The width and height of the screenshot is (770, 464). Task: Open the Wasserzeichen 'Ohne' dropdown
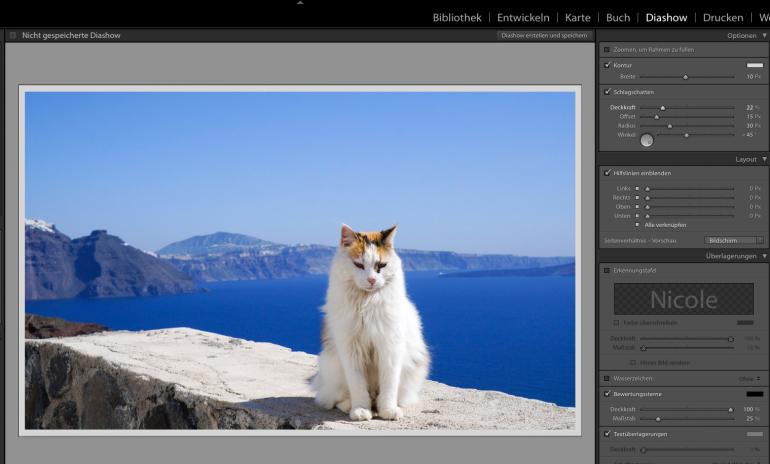tap(750, 379)
